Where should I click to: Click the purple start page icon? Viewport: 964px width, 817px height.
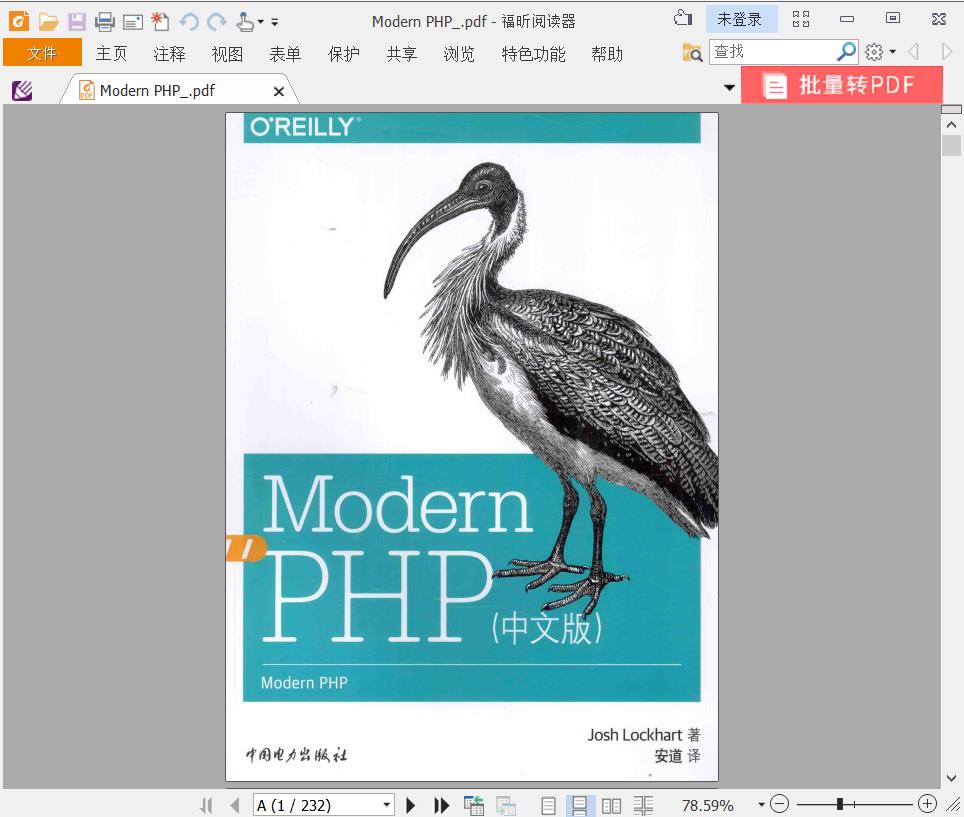[22, 91]
